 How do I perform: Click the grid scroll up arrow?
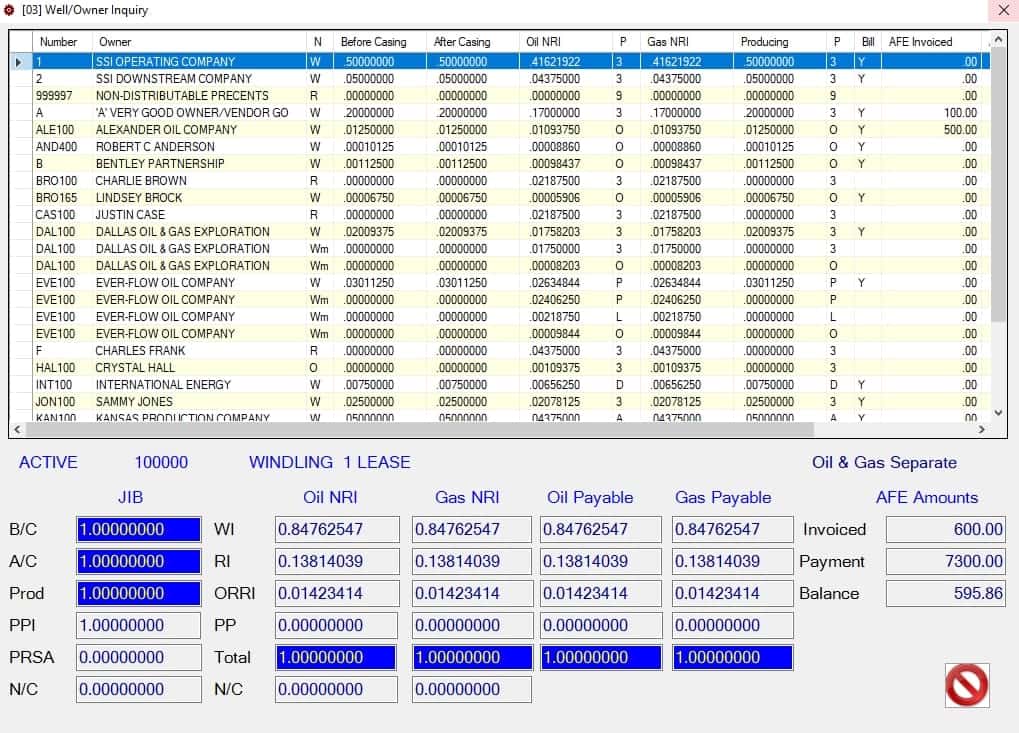point(998,40)
